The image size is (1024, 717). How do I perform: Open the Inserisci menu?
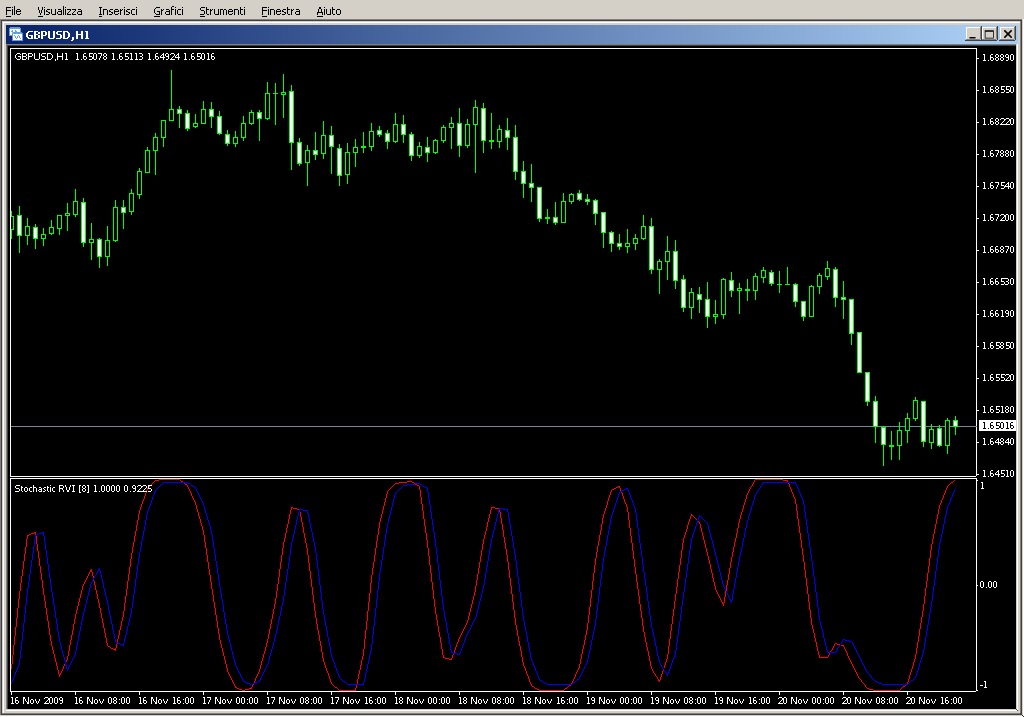[118, 11]
